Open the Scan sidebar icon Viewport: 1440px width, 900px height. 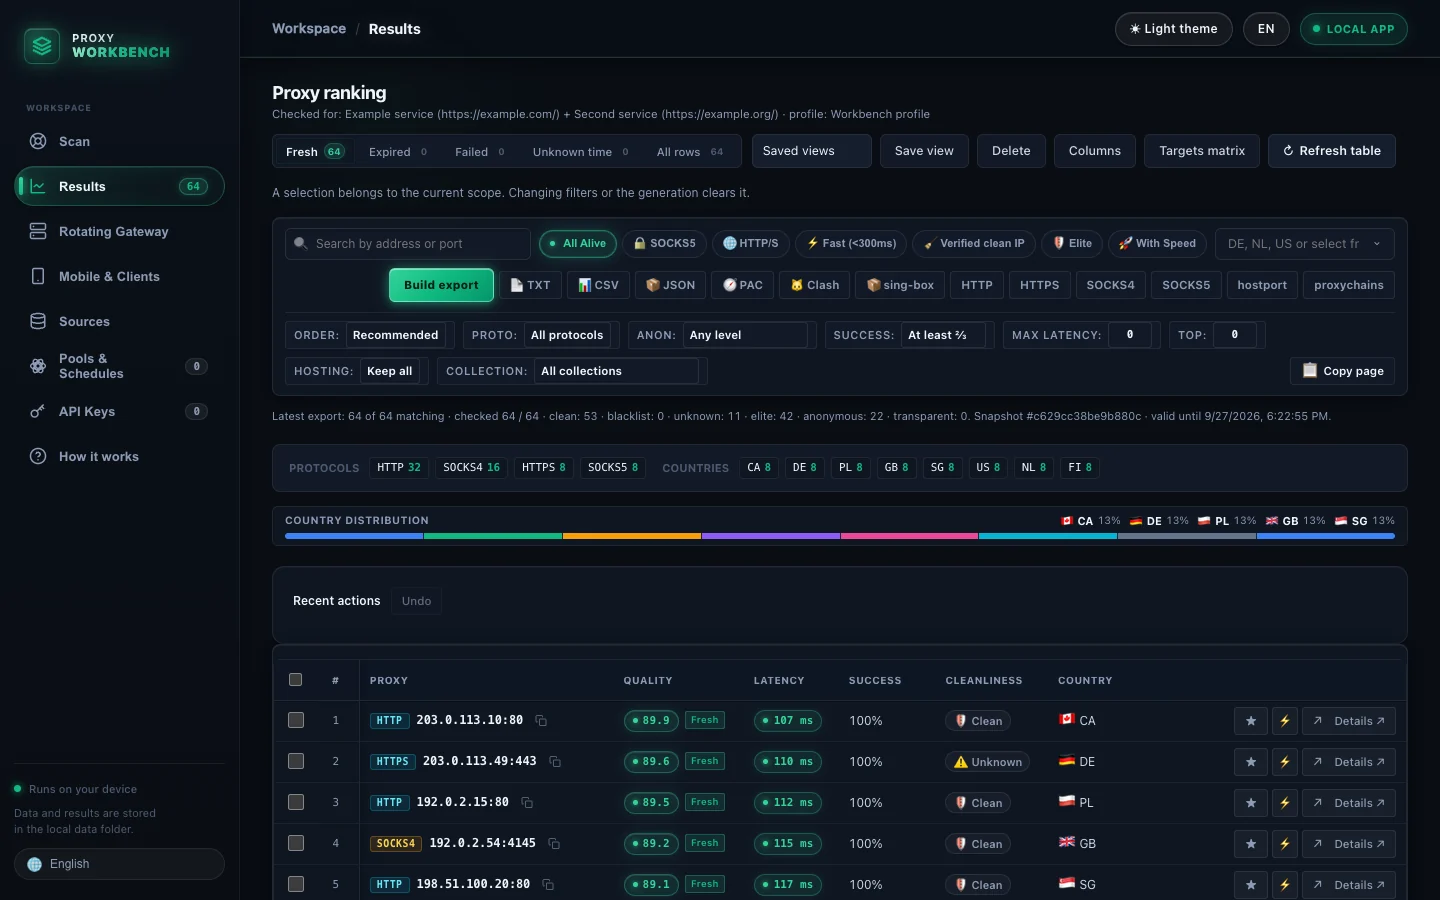(x=38, y=141)
